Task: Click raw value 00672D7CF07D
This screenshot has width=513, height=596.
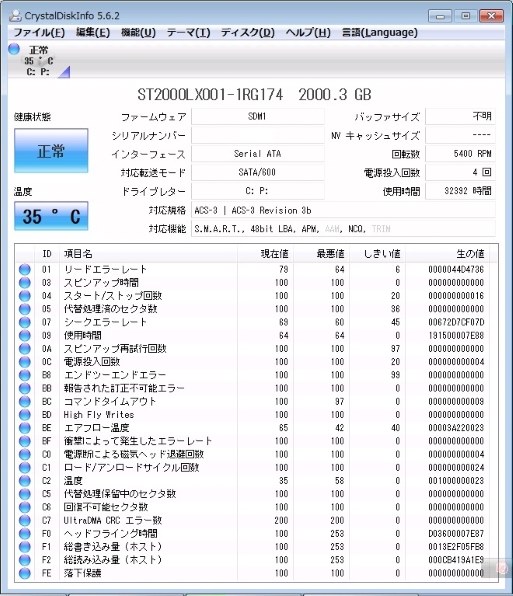Action: point(456,322)
